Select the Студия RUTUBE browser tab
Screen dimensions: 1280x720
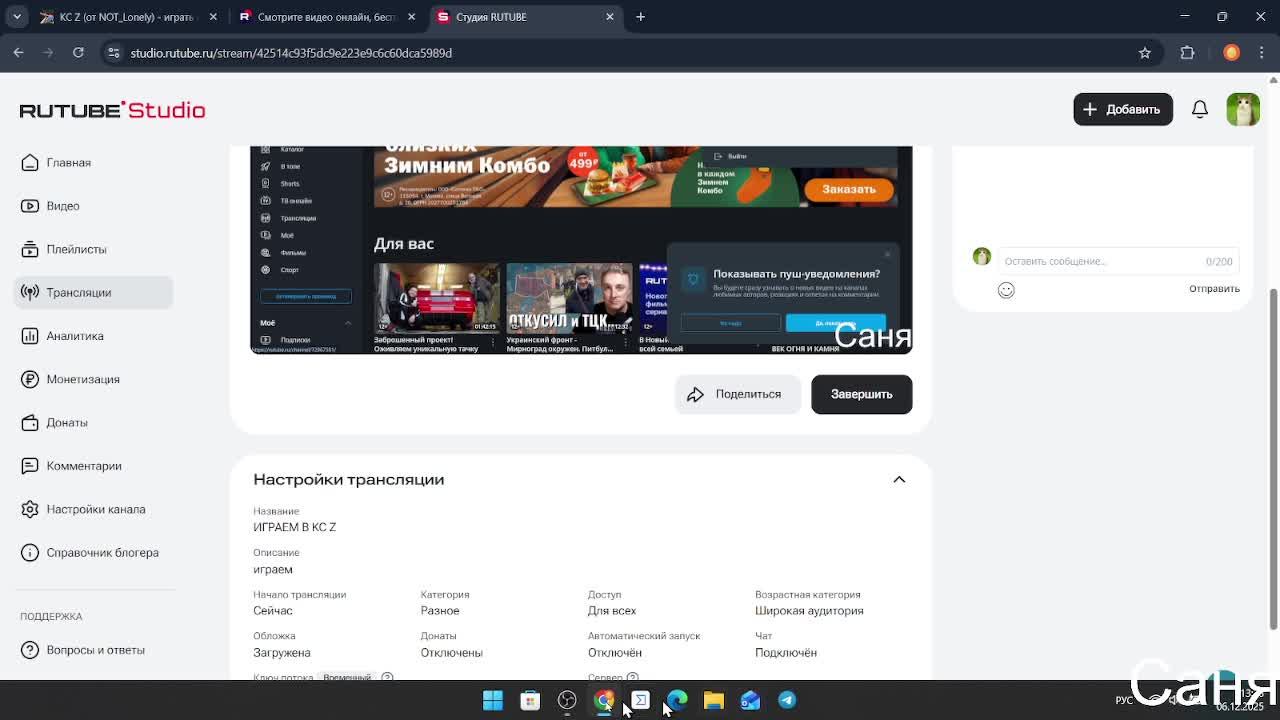(x=525, y=17)
